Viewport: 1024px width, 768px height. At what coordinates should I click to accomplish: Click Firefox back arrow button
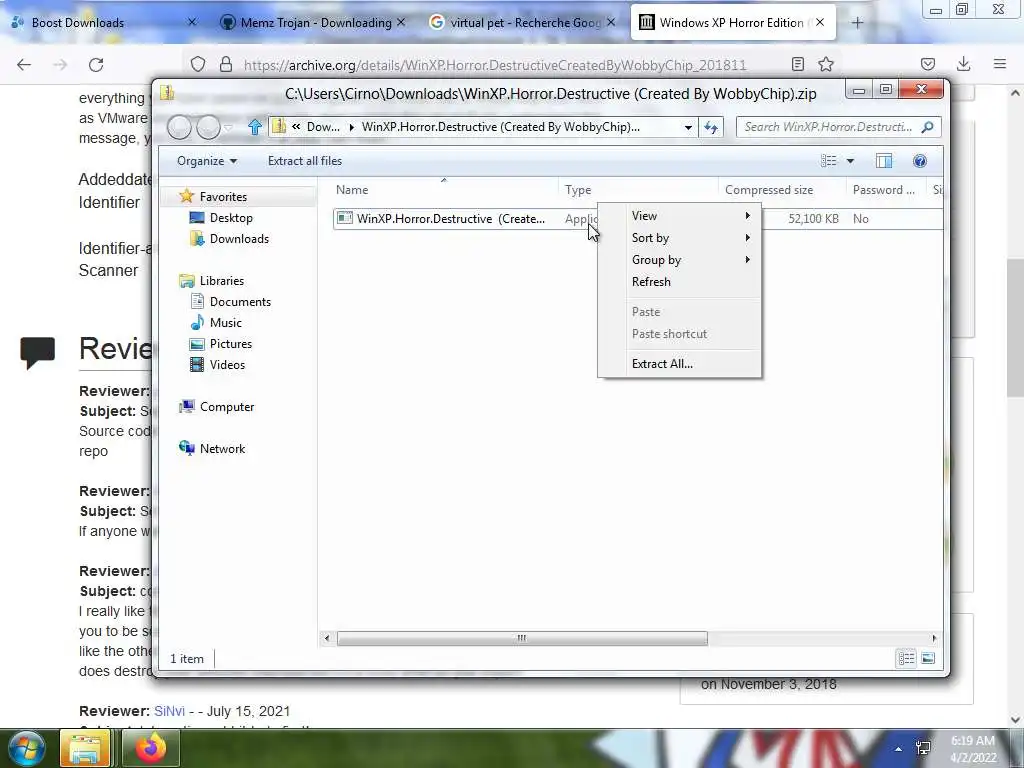(24, 65)
